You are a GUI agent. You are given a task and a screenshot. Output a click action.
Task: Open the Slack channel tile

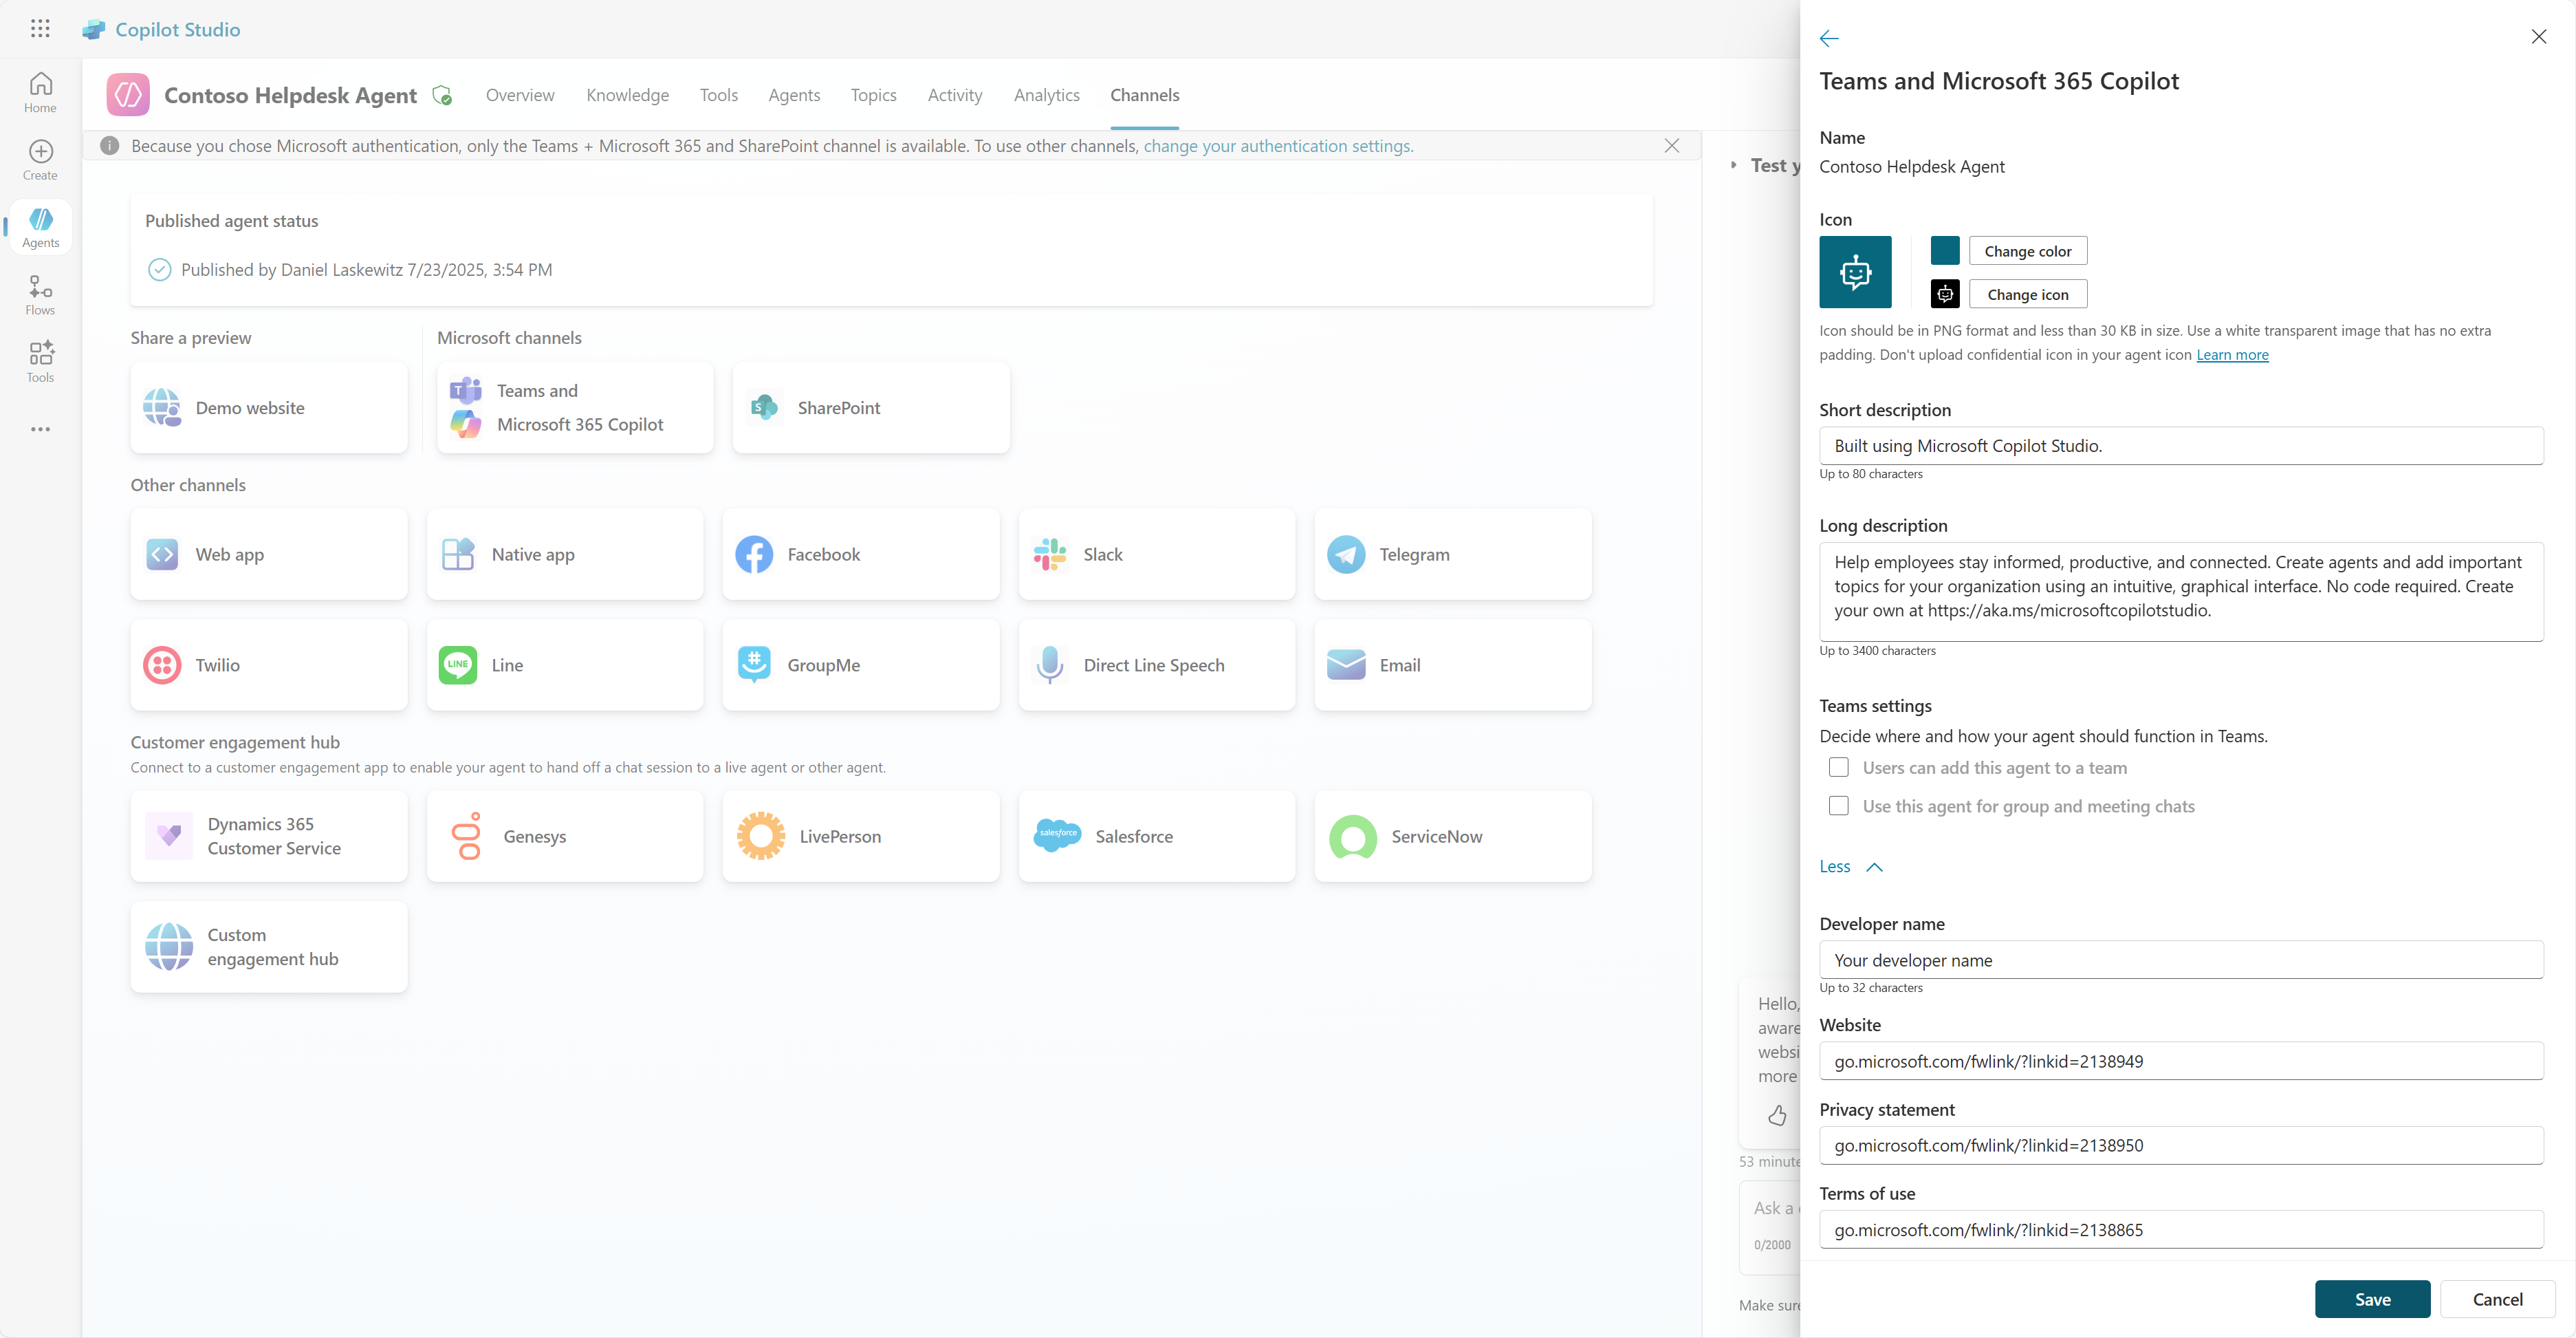(x=1157, y=554)
